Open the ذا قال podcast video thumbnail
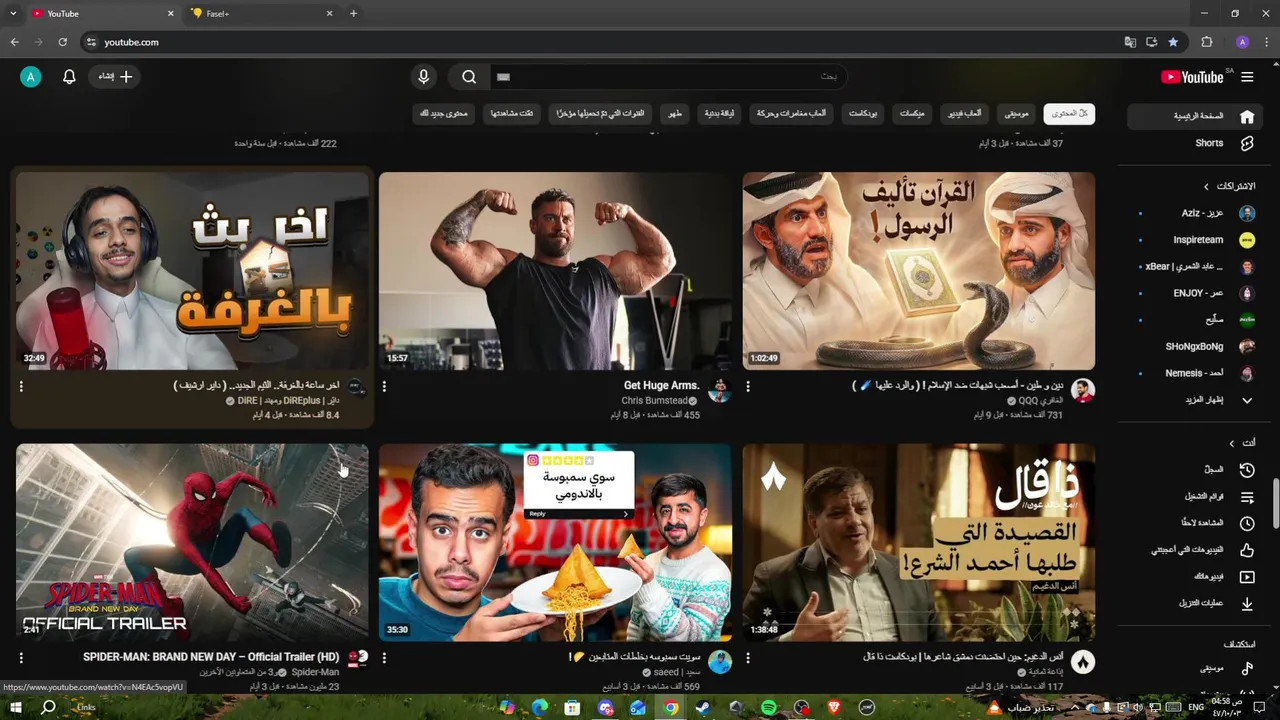This screenshot has width=1280, height=720. 919,542
